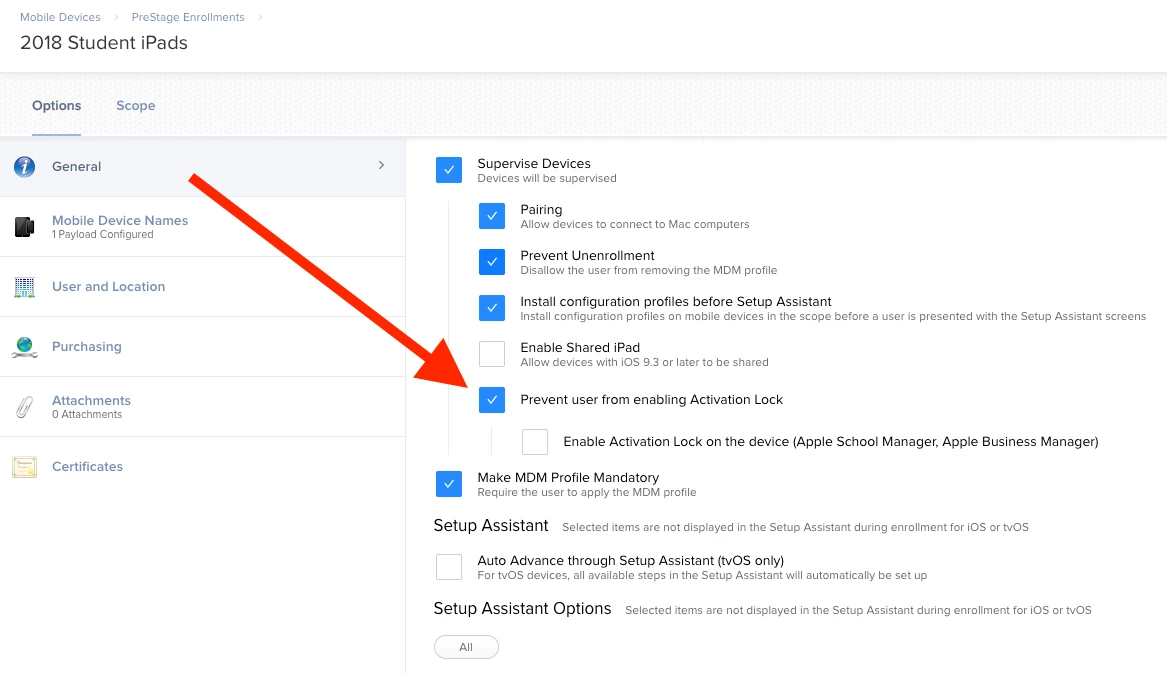Click the 0 Attachments text
This screenshot has height=674, width=1167.
(x=87, y=414)
